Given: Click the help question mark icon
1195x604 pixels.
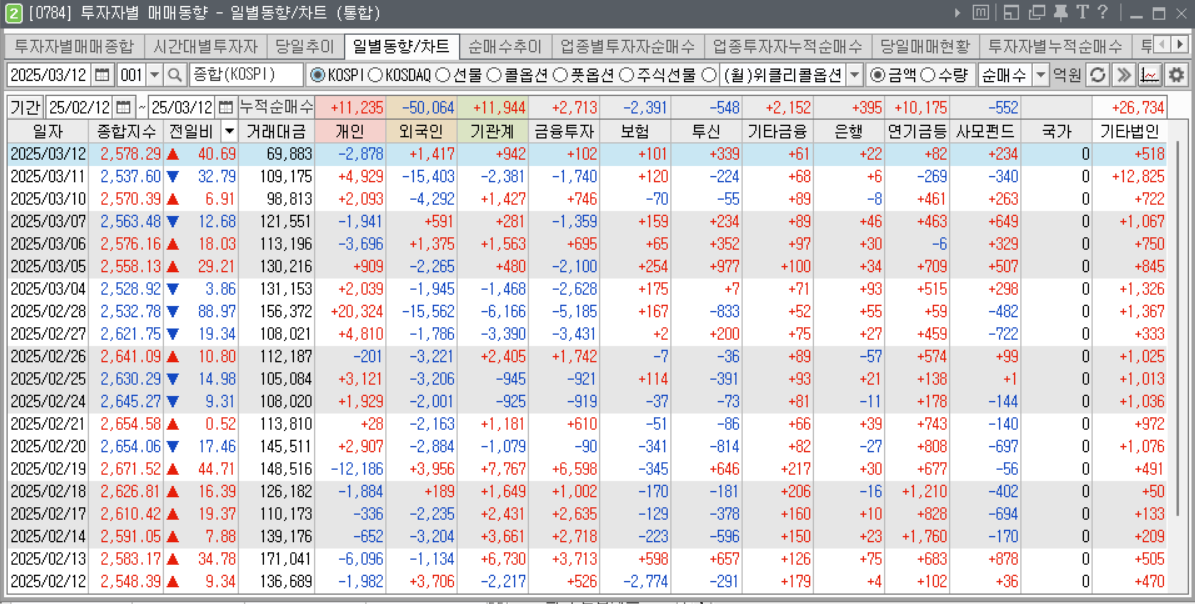Looking at the screenshot, I should coord(1102,13).
